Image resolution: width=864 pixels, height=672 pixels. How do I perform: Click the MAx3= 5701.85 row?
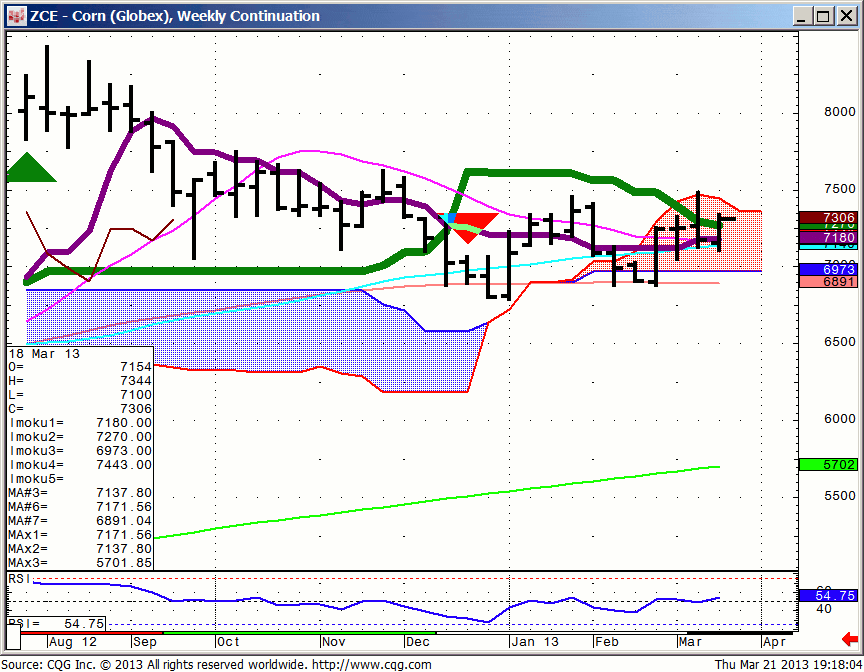80,563
